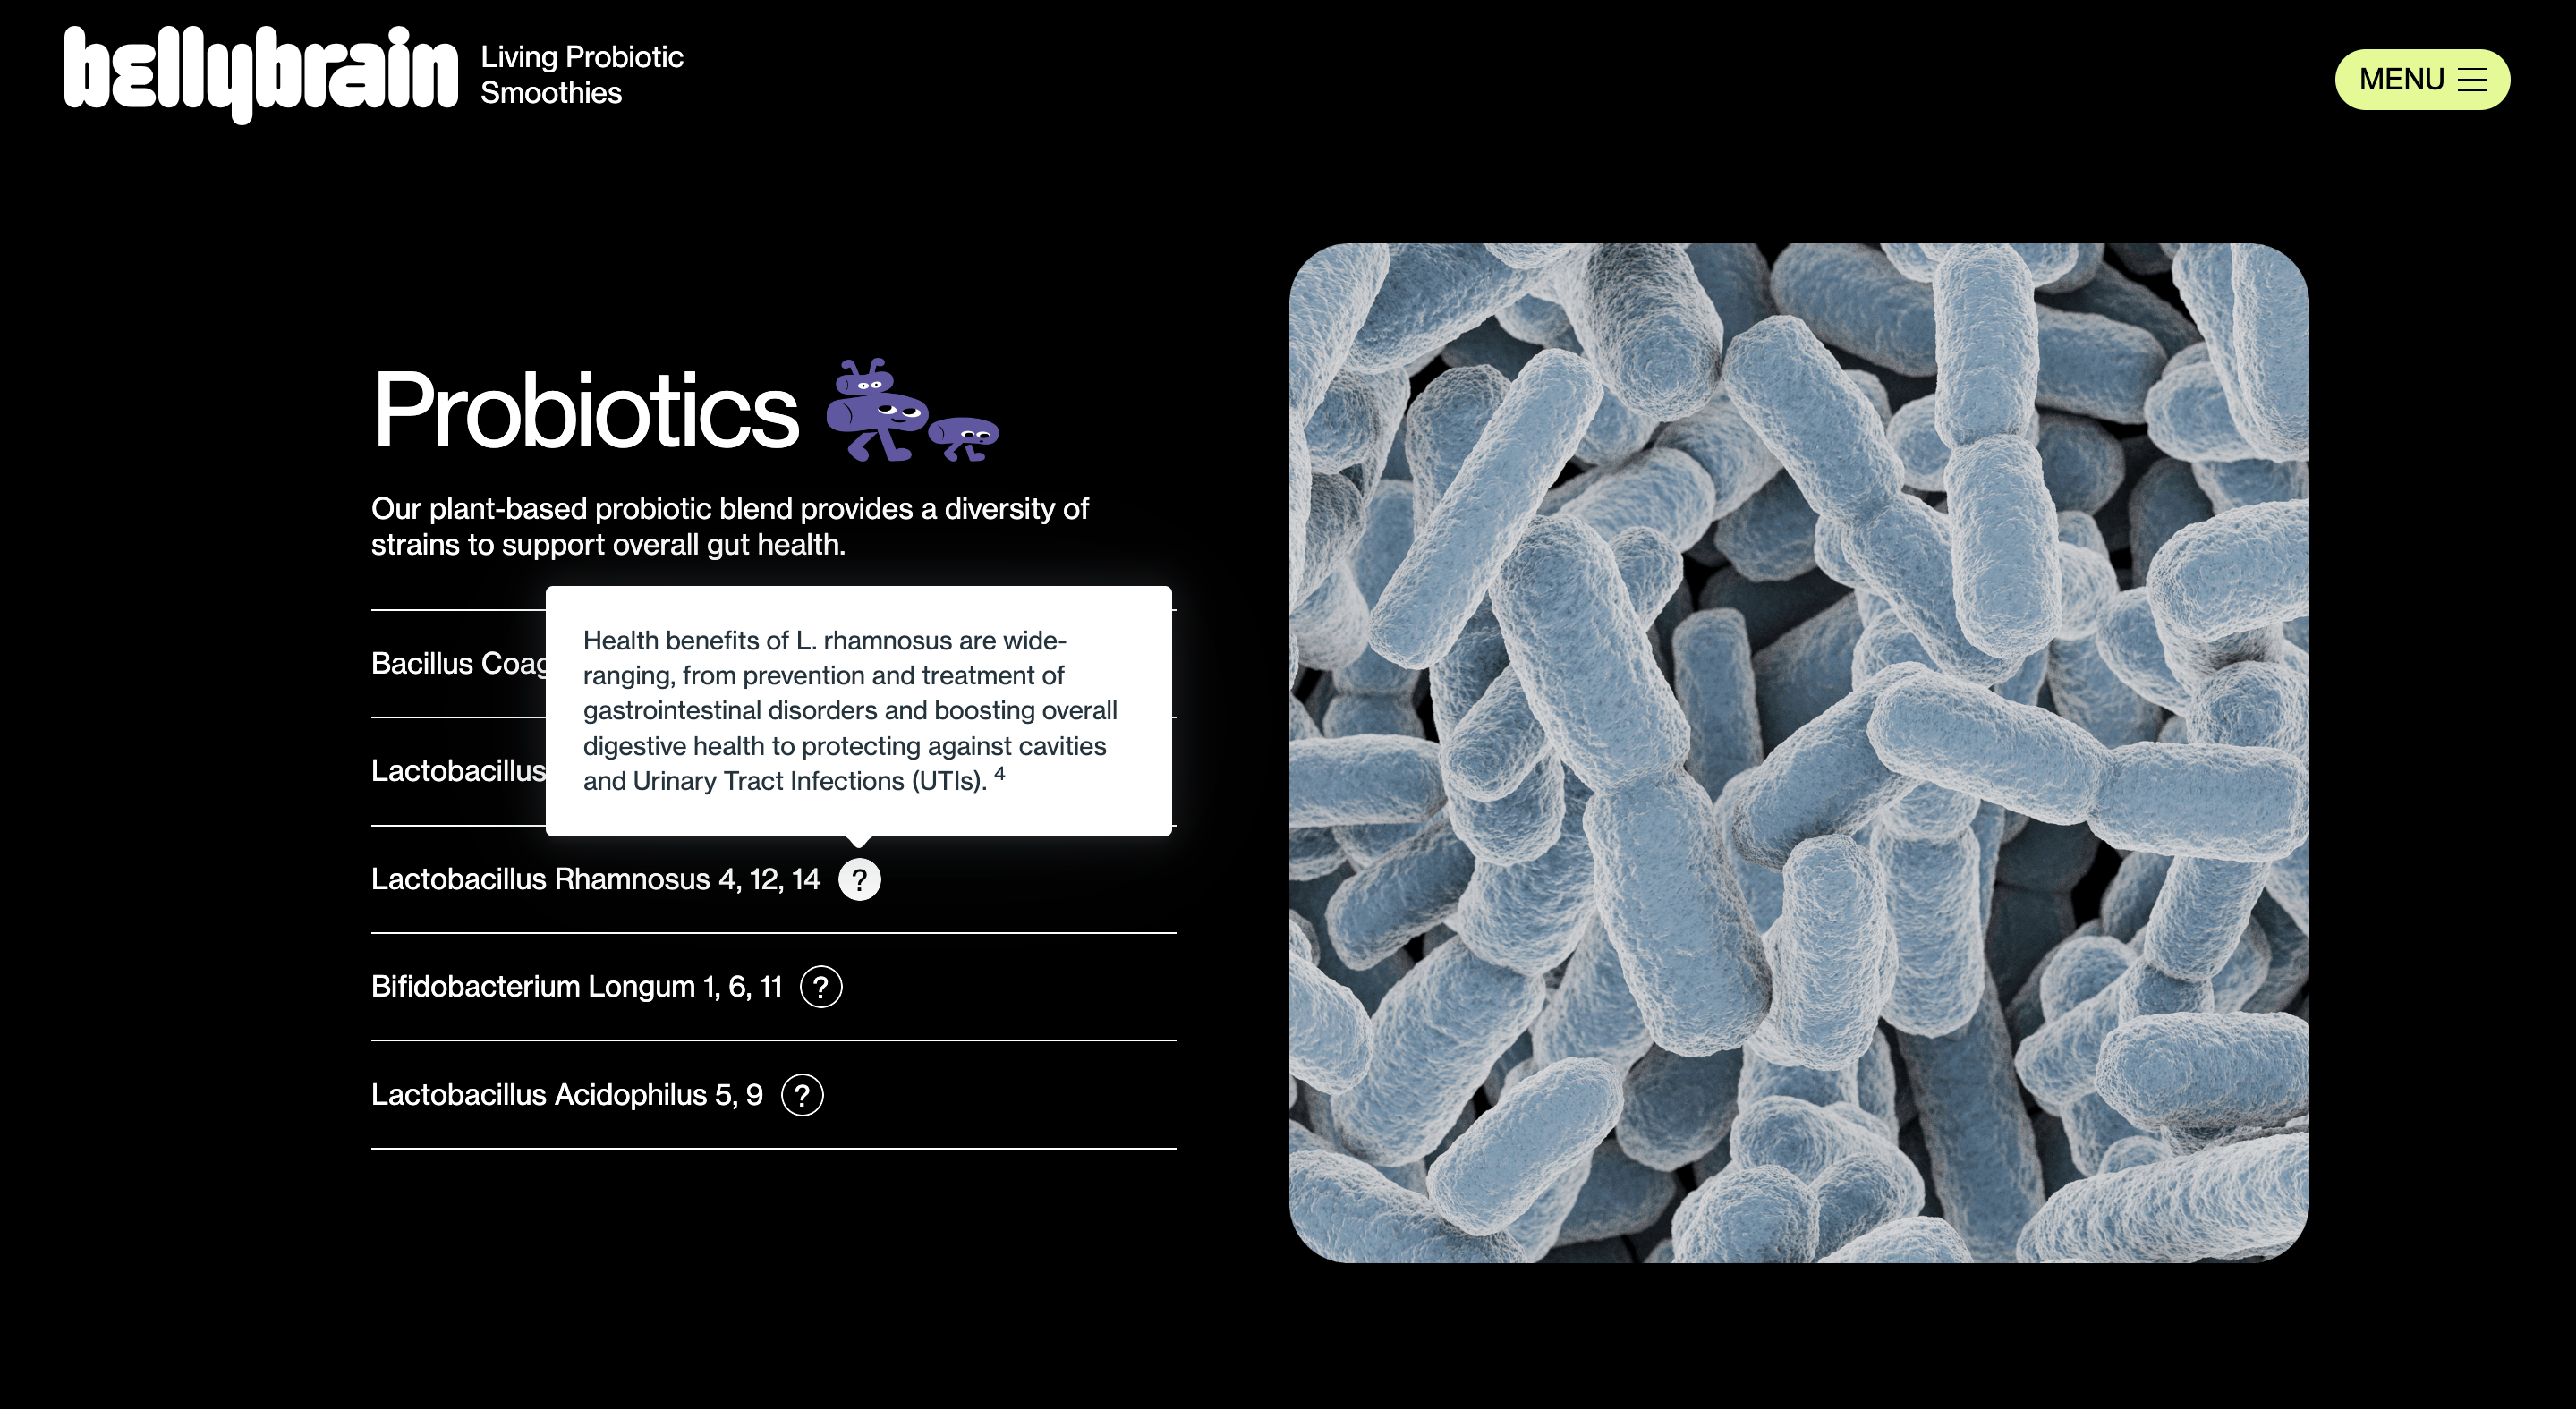Screen dimensions: 2576x1409
Task: Click the bacteria microscope image
Action: point(1798,752)
